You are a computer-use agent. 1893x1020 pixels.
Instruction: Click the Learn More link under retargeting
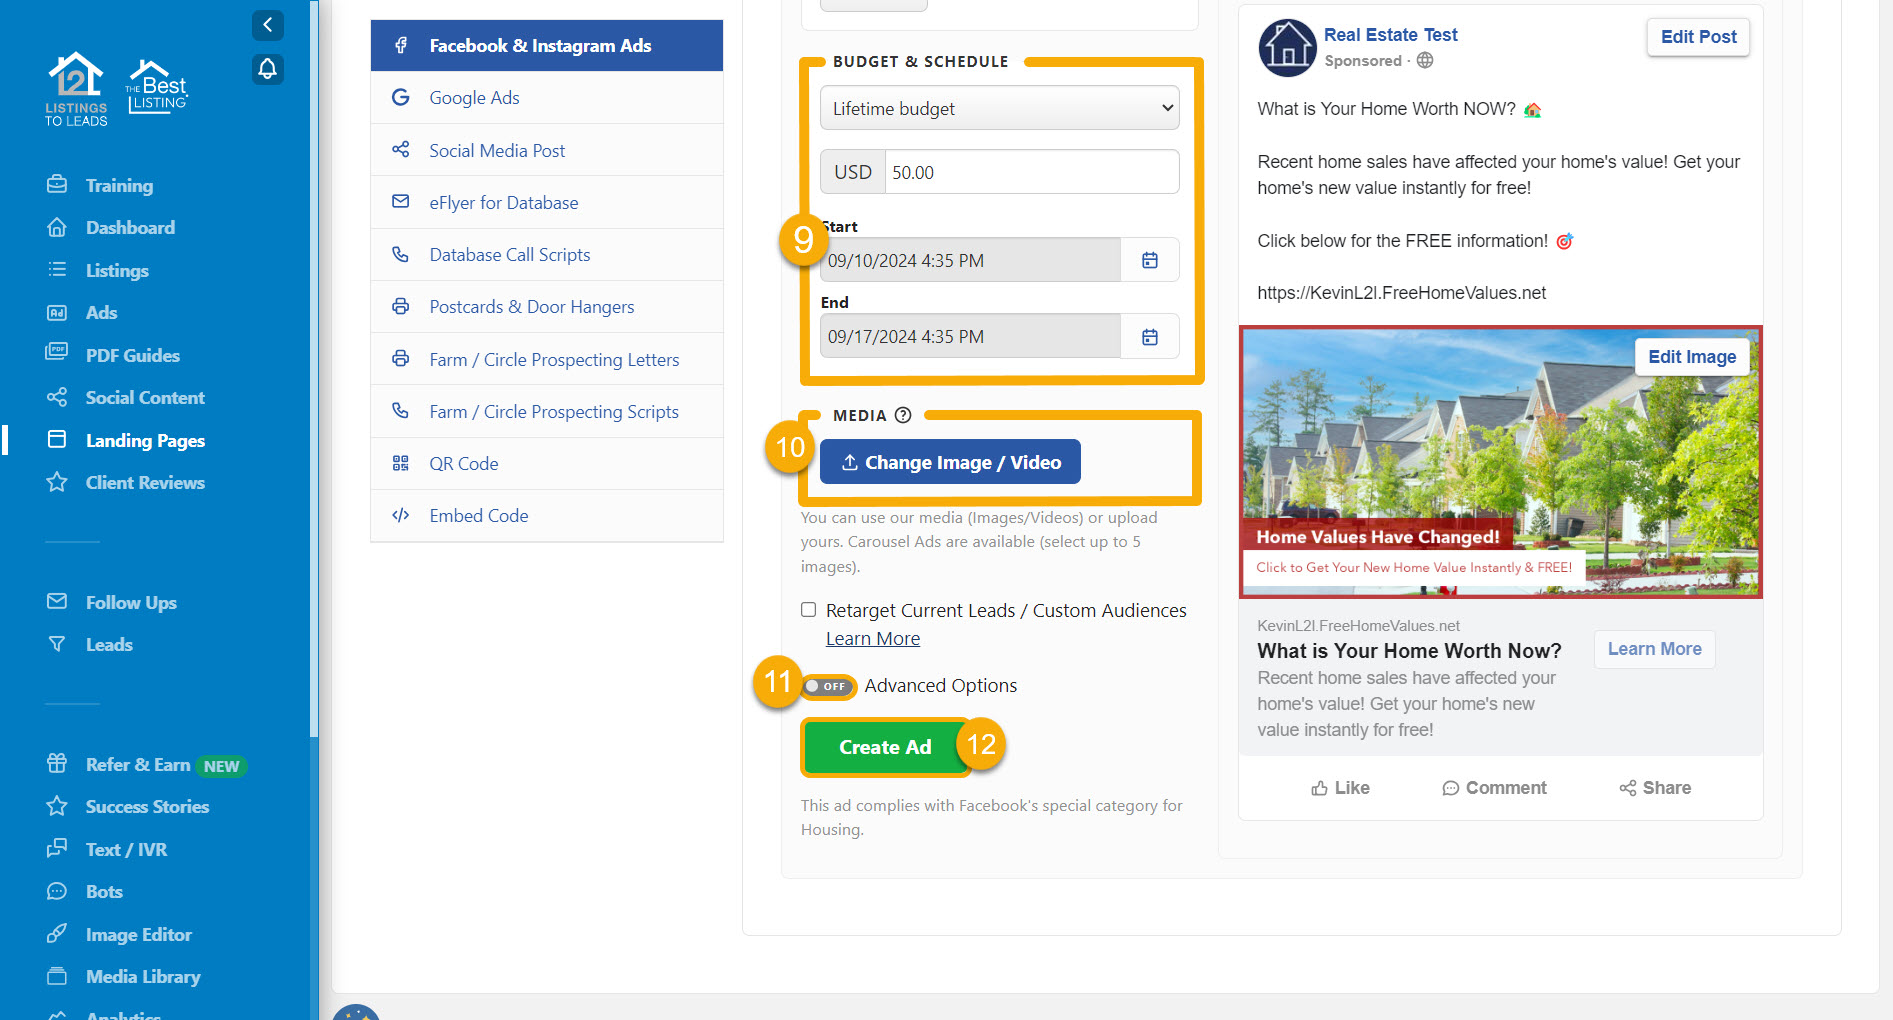pyautogui.click(x=872, y=638)
